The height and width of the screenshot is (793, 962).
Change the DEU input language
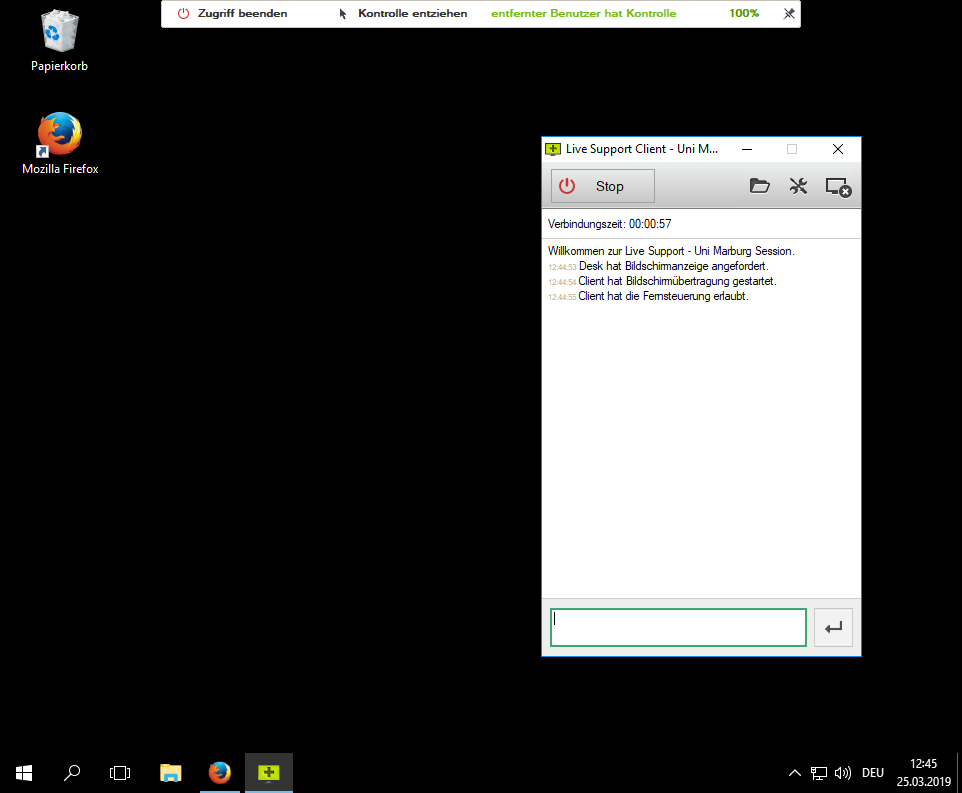tap(872, 773)
